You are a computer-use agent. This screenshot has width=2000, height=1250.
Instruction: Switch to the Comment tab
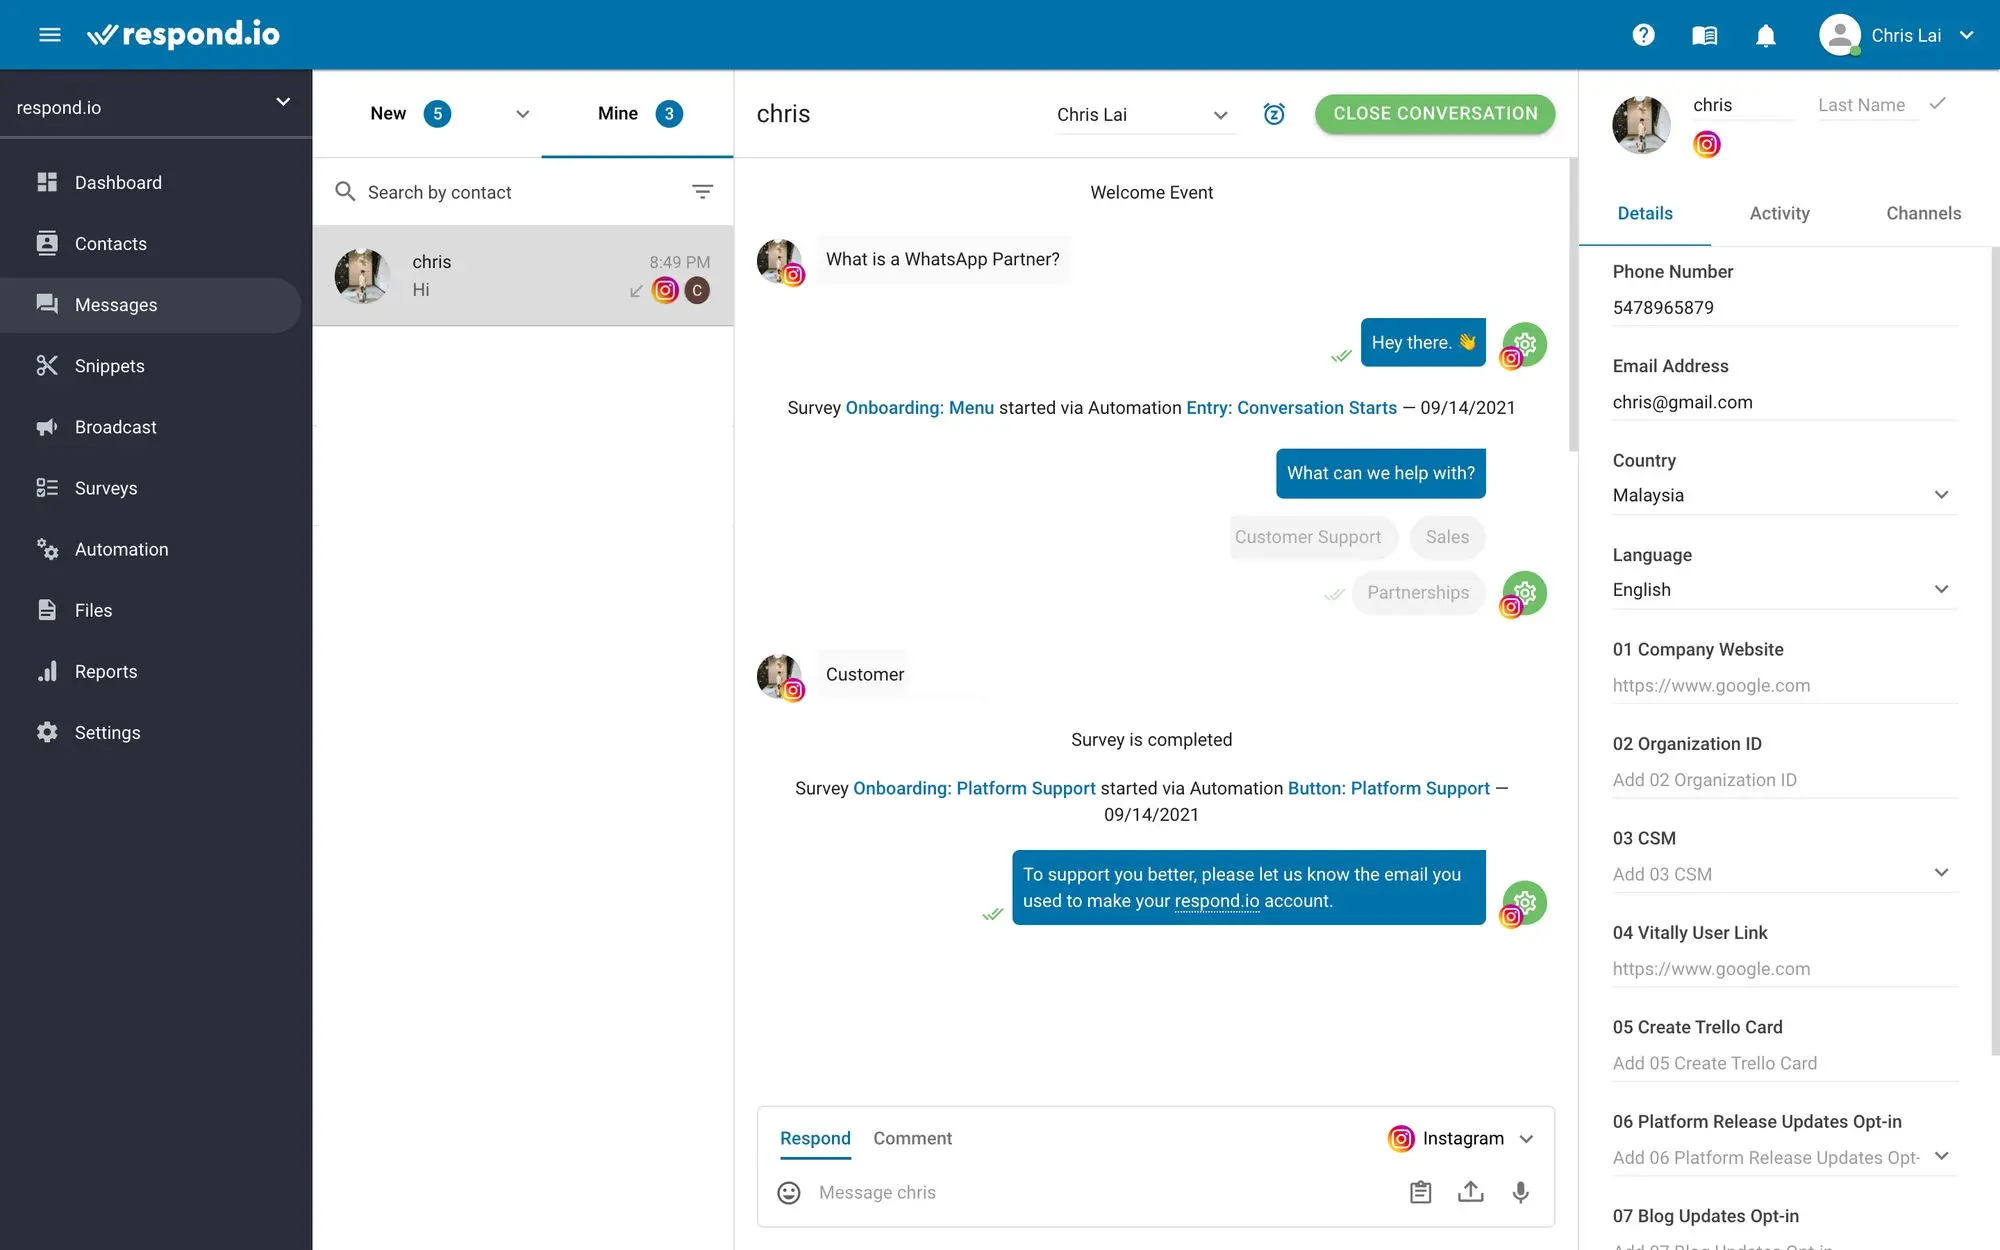click(x=912, y=1138)
